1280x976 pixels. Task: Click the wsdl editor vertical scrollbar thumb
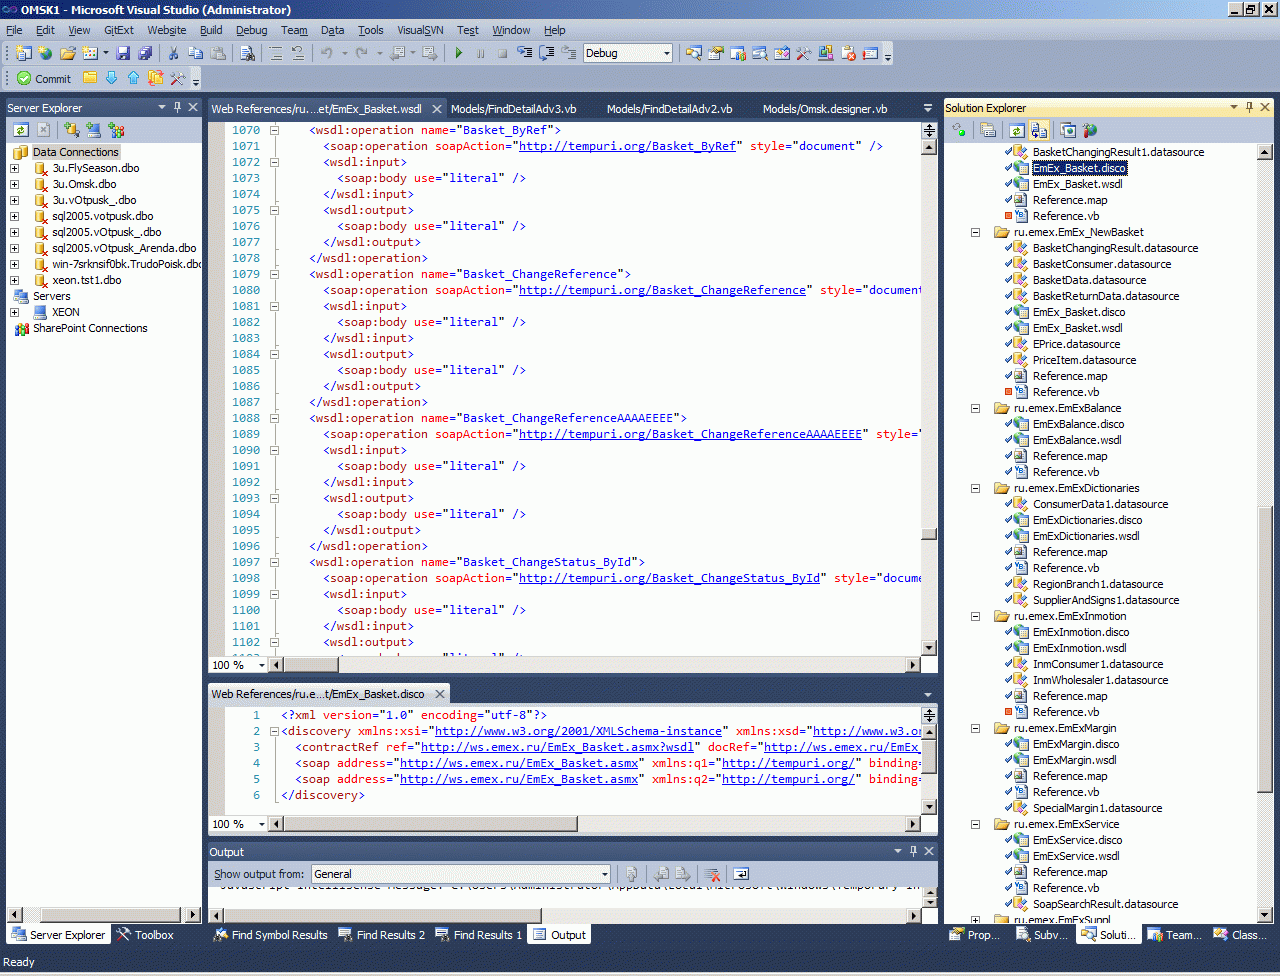click(929, 534)
